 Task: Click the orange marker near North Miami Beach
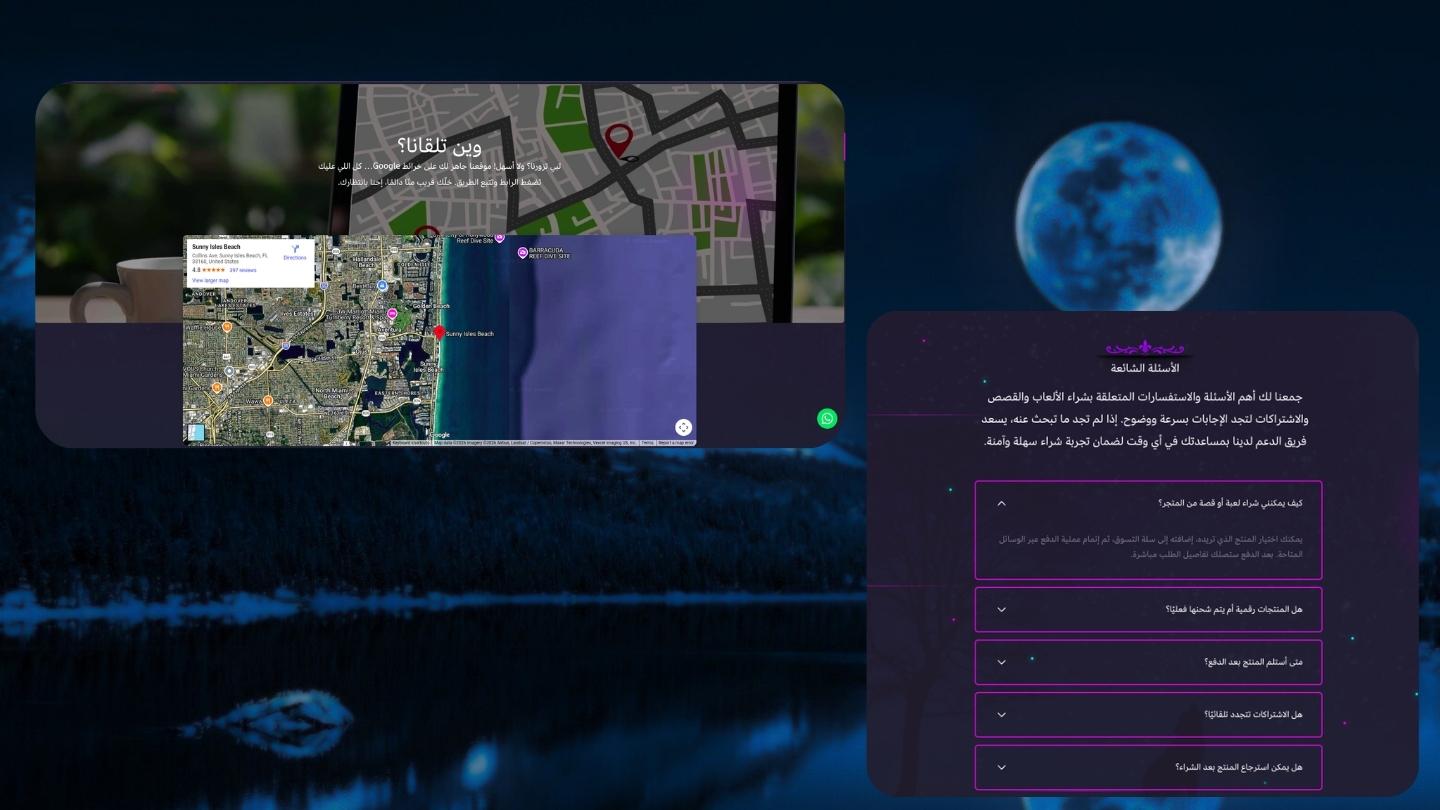pyautogui.click(x=268, y=400)
